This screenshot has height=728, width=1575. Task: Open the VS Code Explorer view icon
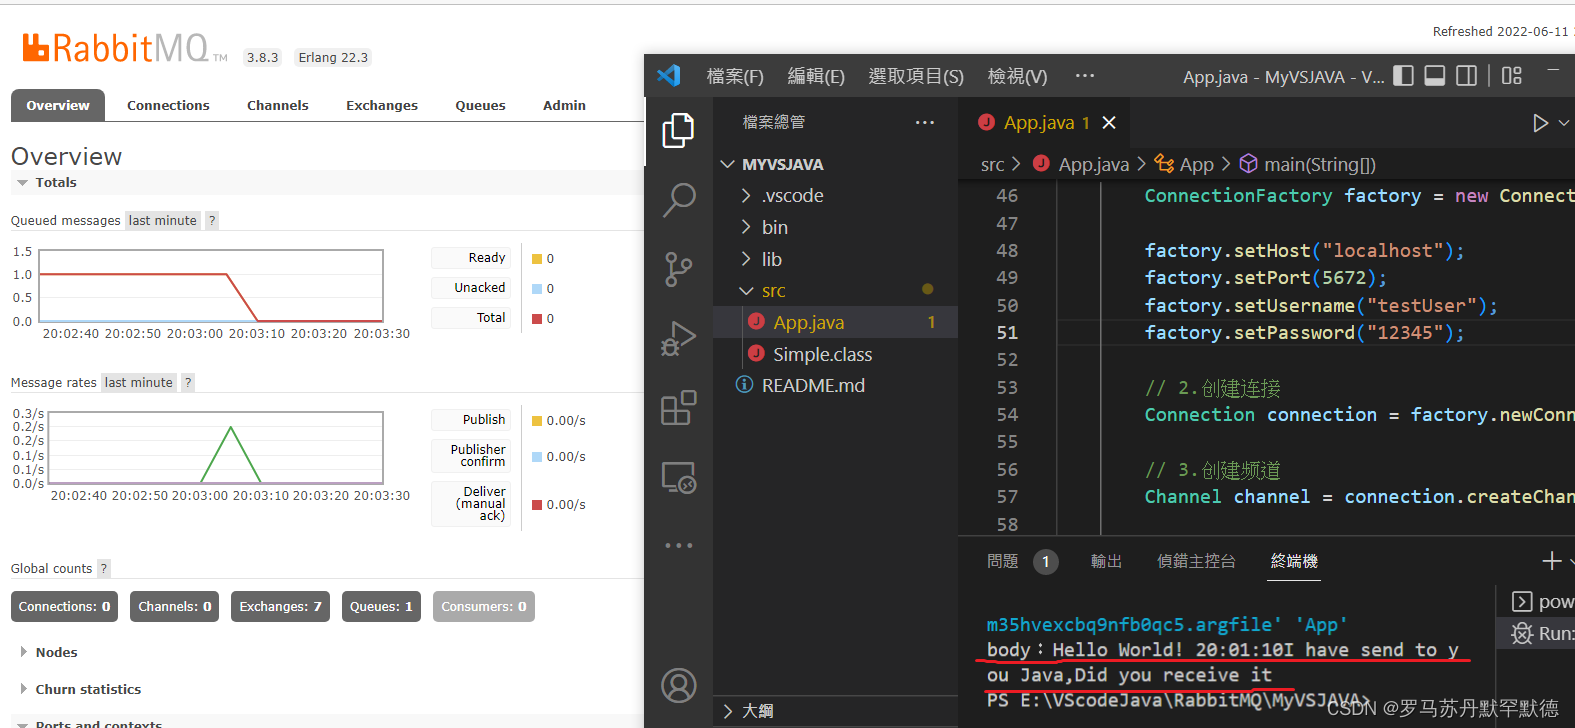click(x=678, y=130)
